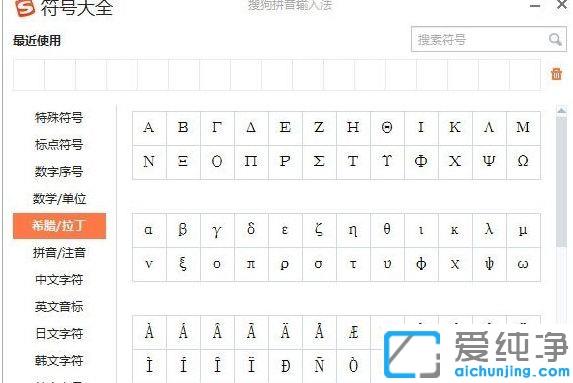This screenshot has width=573, height=383.
Task: Insert uppercase Greek Δ symbol
Action: tap(251, 128)
